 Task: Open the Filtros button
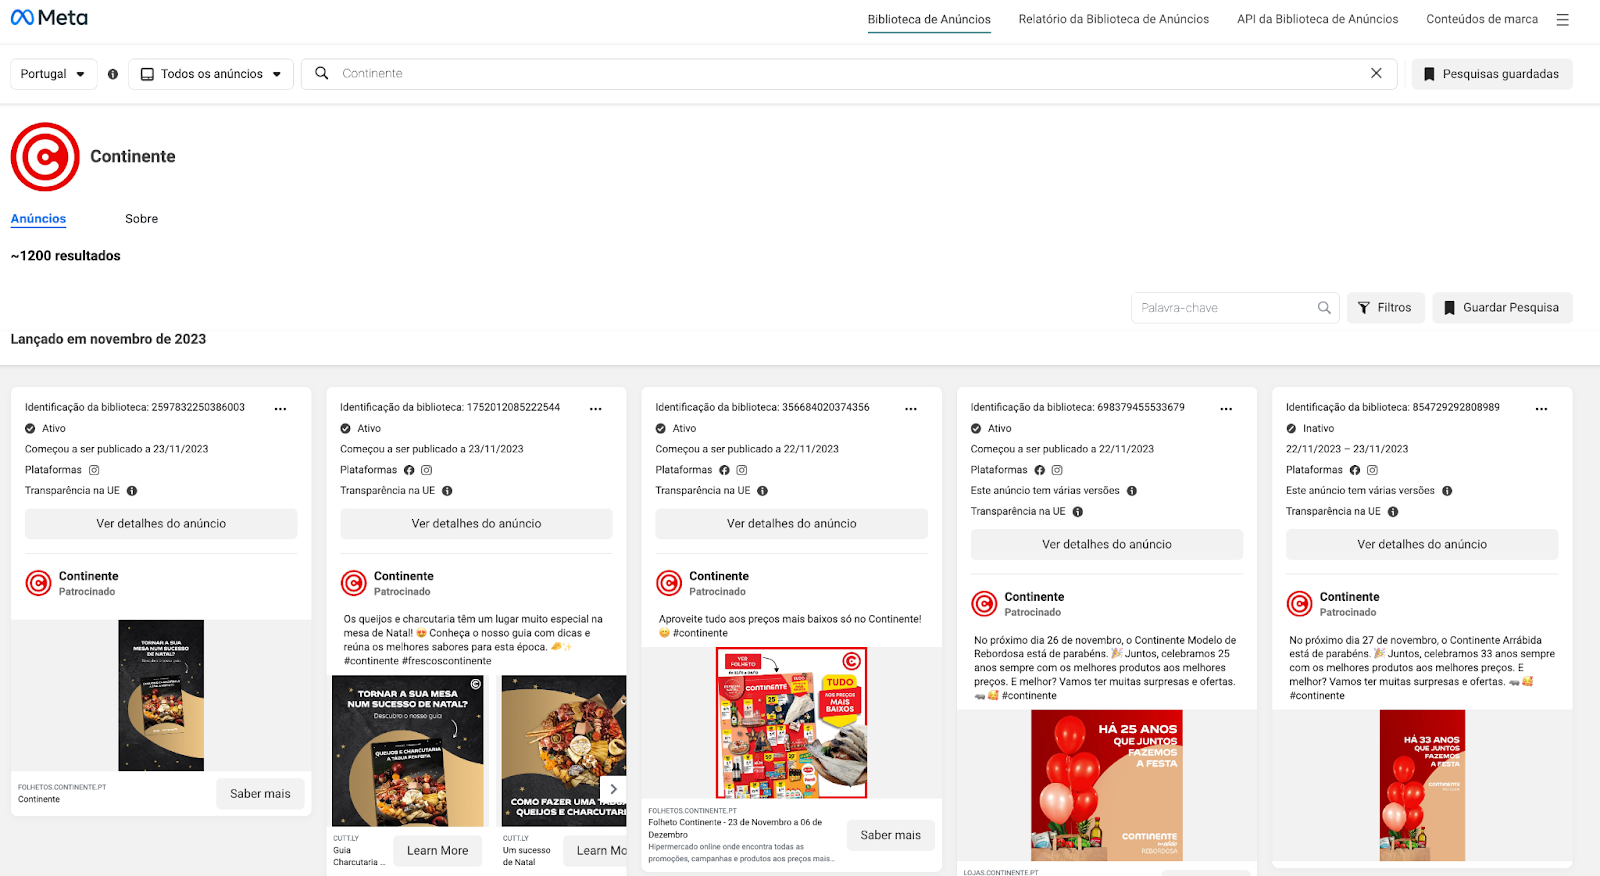pyautogui.click(x=1385, y=308)
